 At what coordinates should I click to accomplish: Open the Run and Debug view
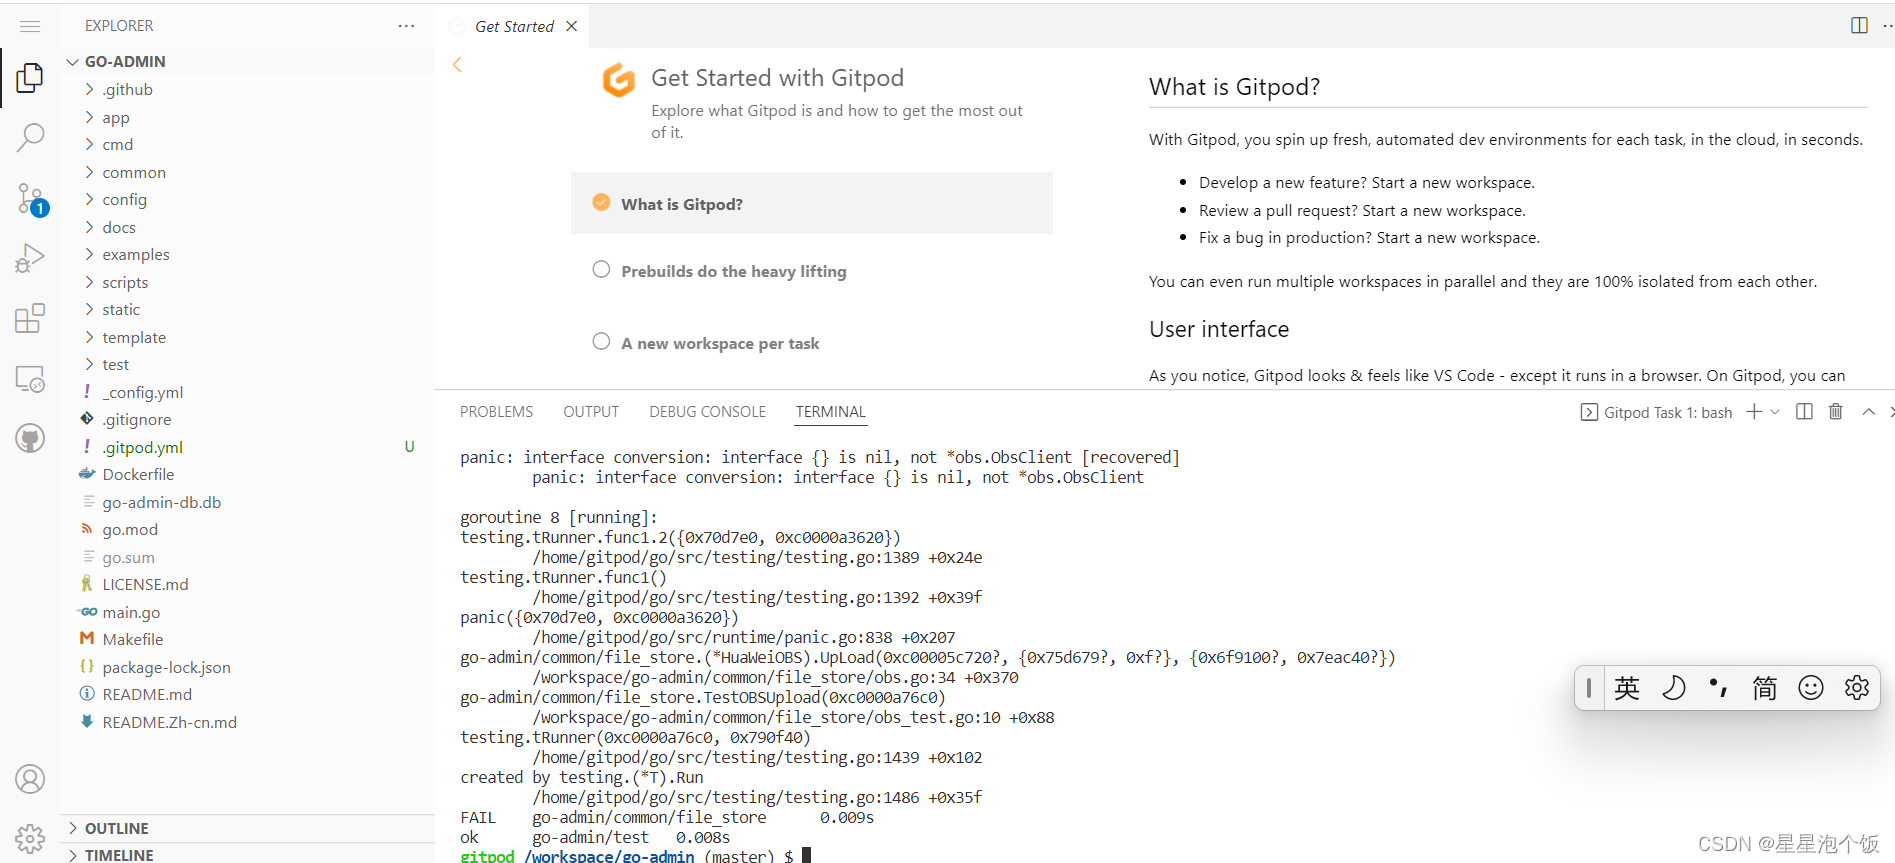(x=30, y=258)
